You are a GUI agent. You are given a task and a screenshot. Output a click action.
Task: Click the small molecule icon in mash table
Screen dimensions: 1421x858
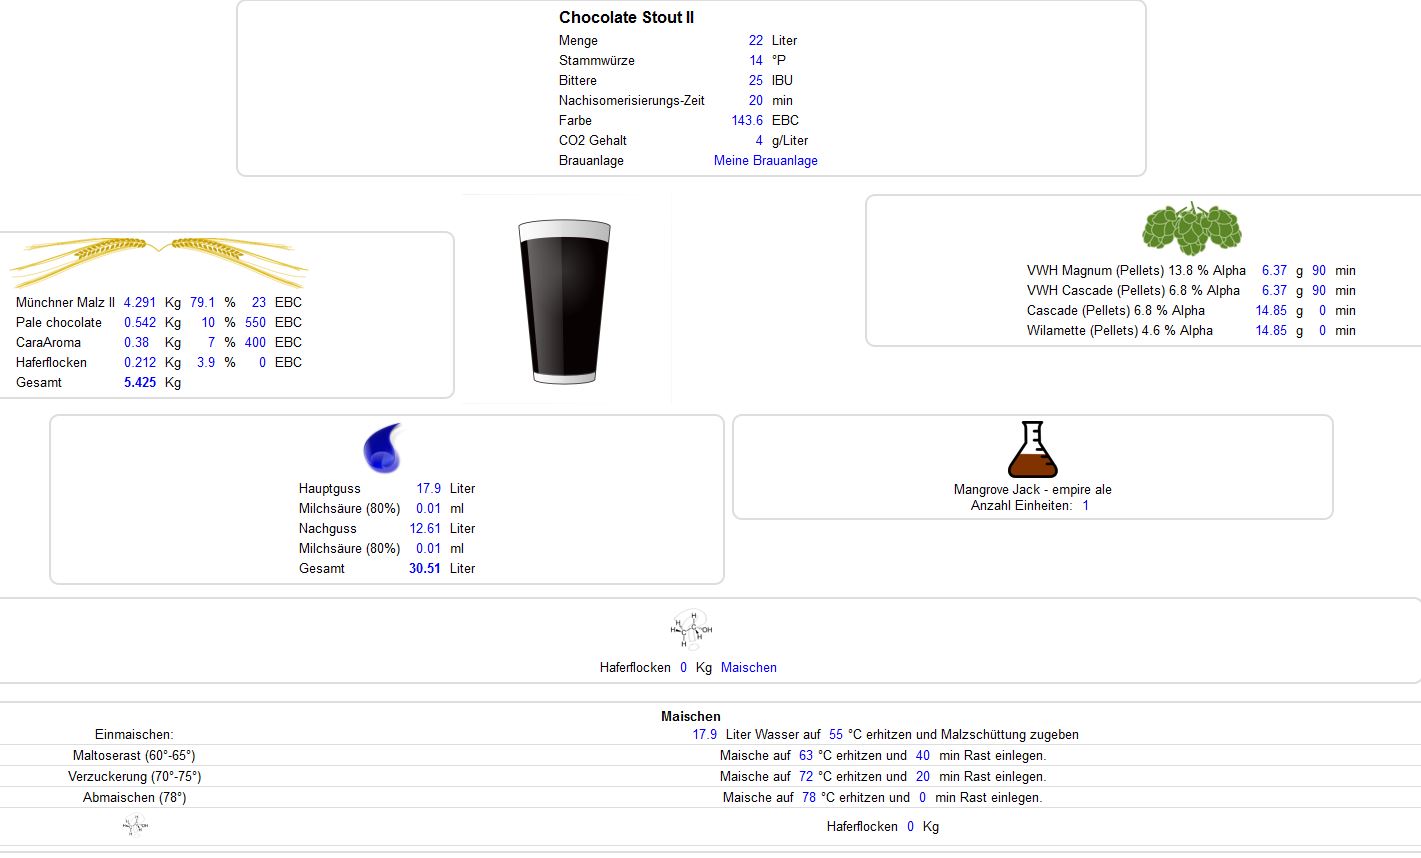135,826
